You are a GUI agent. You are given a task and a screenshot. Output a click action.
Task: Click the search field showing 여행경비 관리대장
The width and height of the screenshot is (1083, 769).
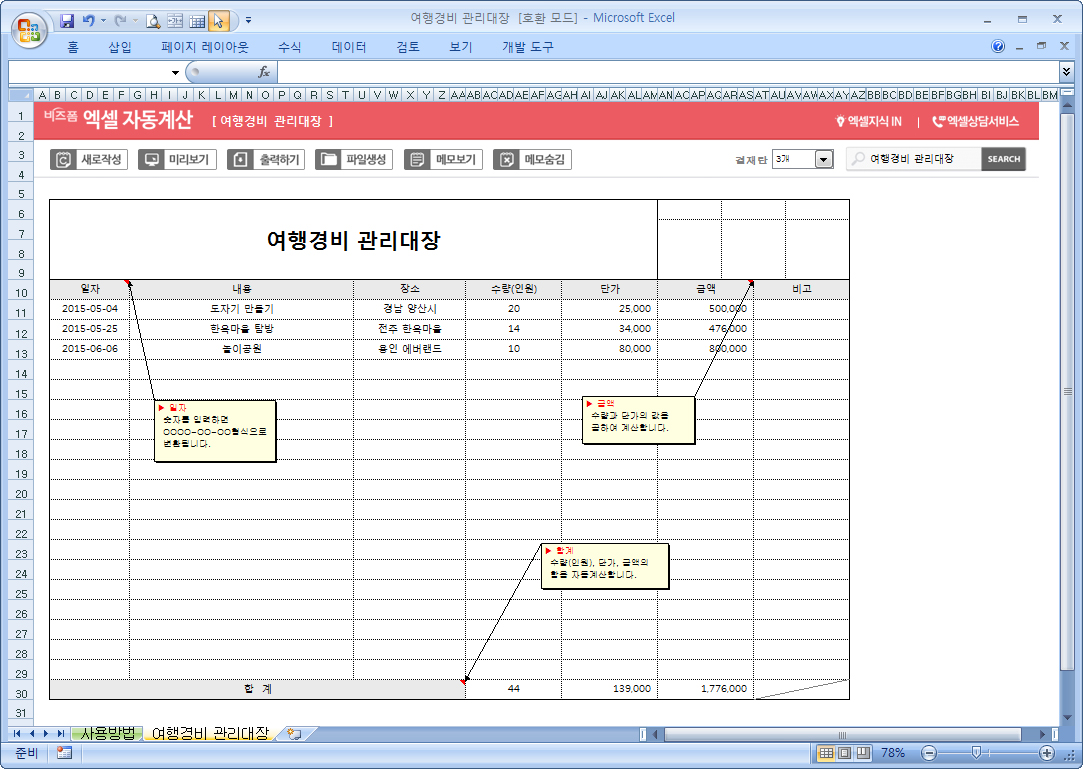tap(913, 159)
